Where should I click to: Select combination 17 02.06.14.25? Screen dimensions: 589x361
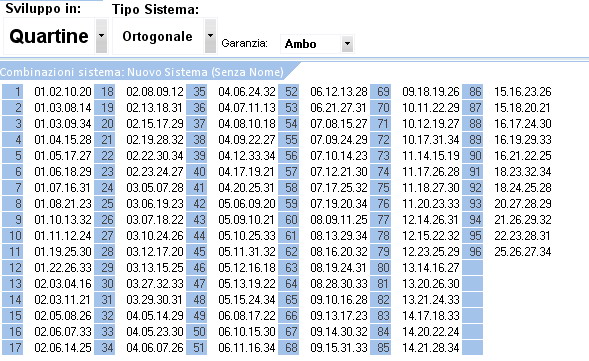pos(63,348)
